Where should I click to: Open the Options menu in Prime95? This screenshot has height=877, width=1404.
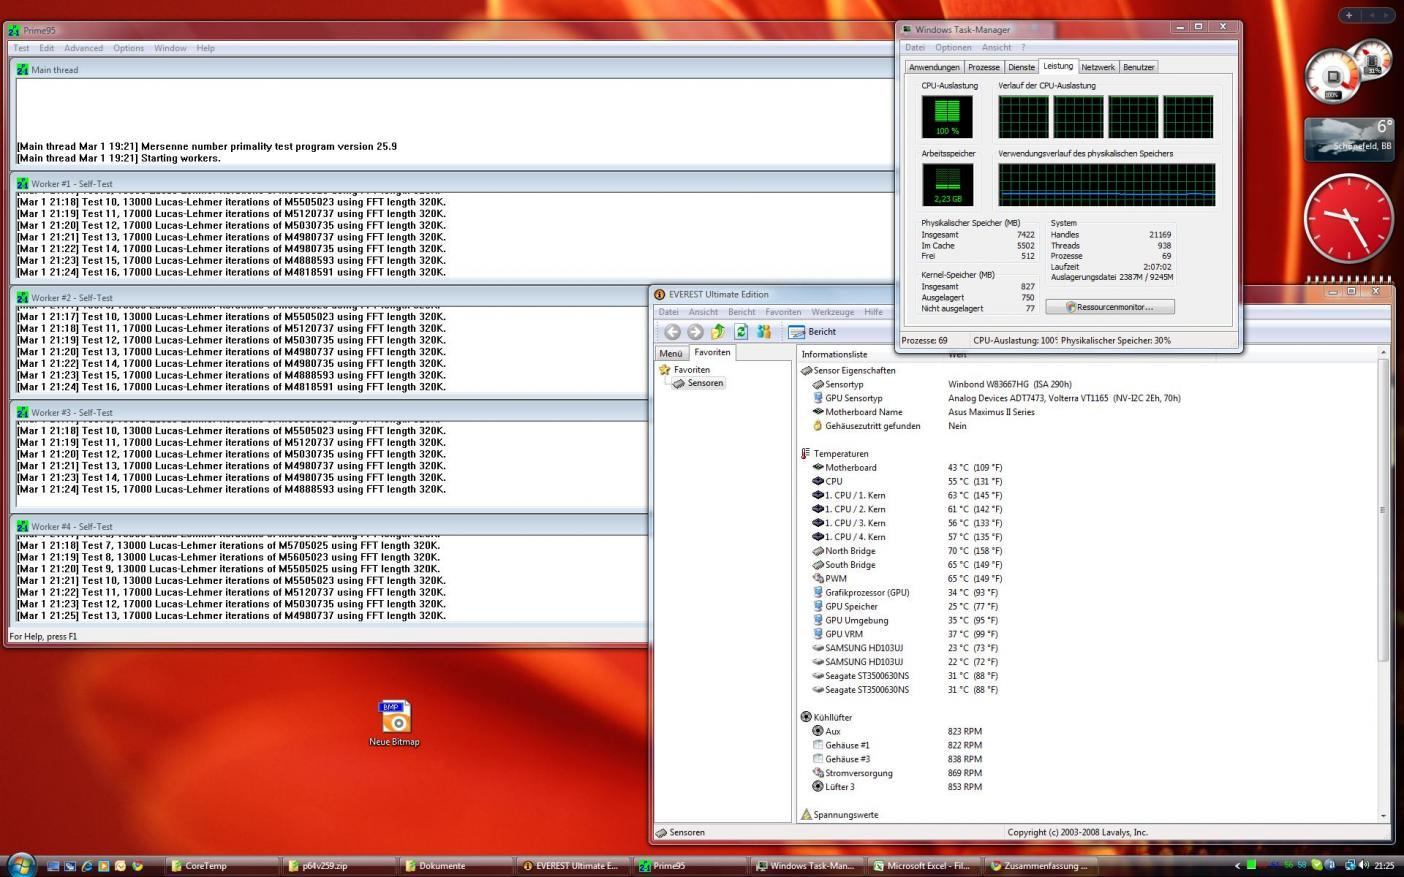point(128,48)
